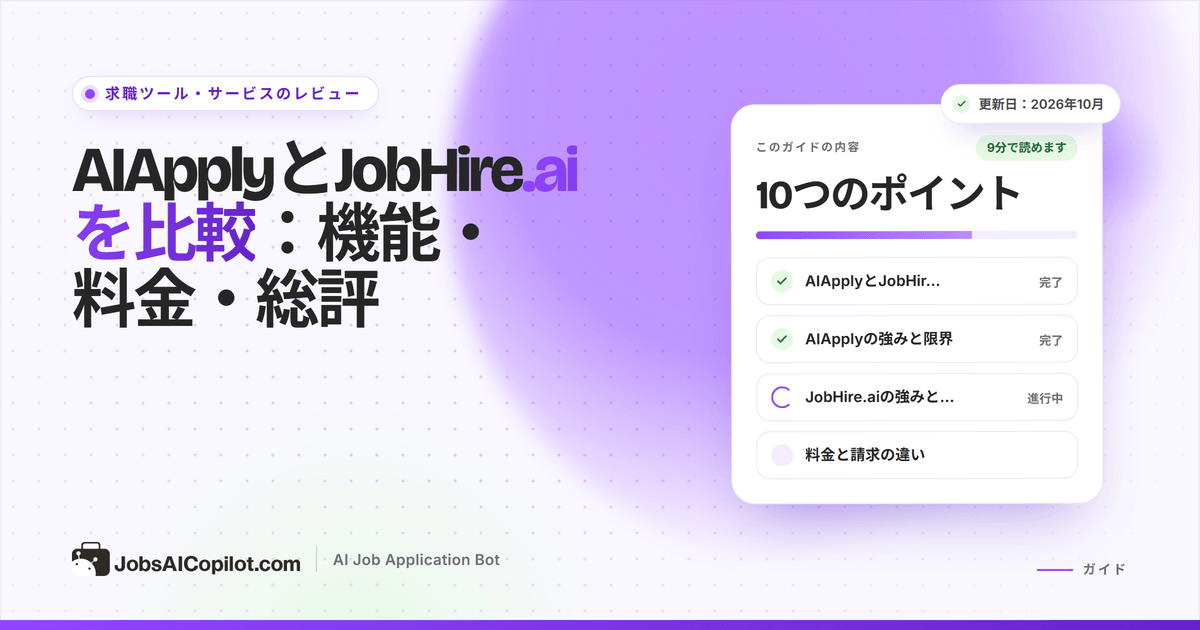This screenshot has height=630, width=1200.
Task: Open the 料金と請求の違い list row
Action: [x=917, y=455]
